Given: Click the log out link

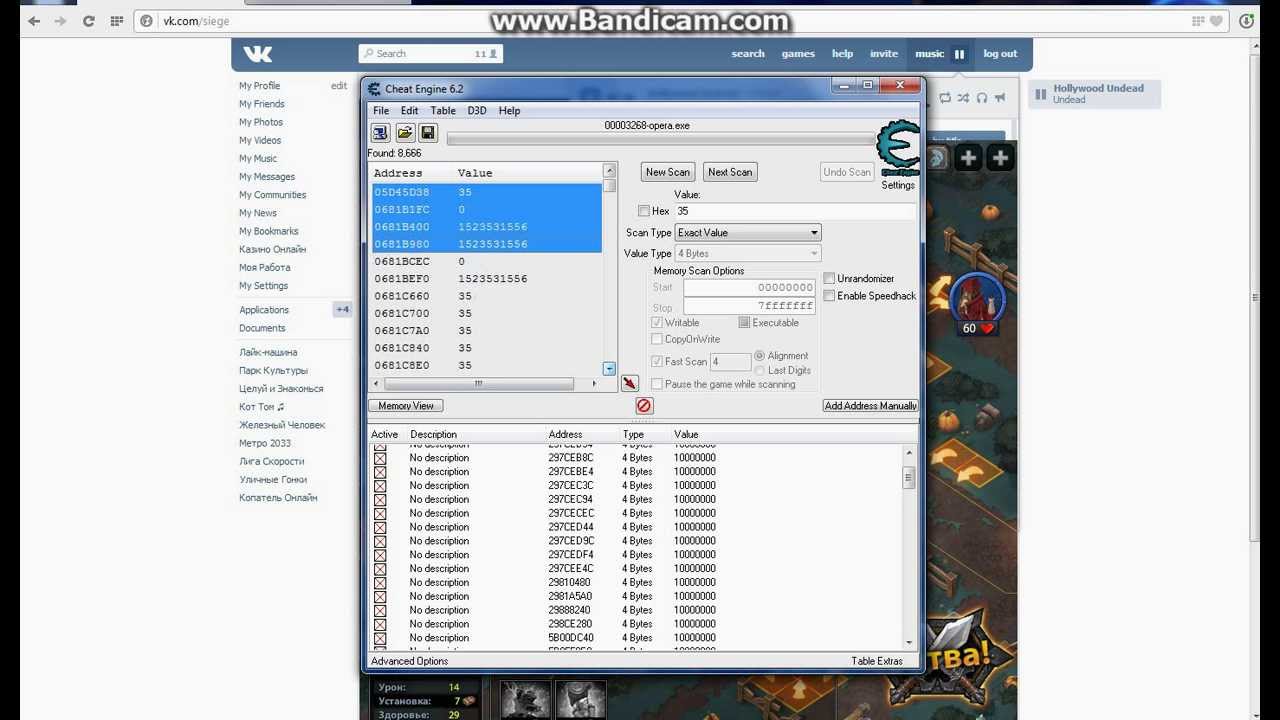Looking at the screenshot, I should (1000, 54).
